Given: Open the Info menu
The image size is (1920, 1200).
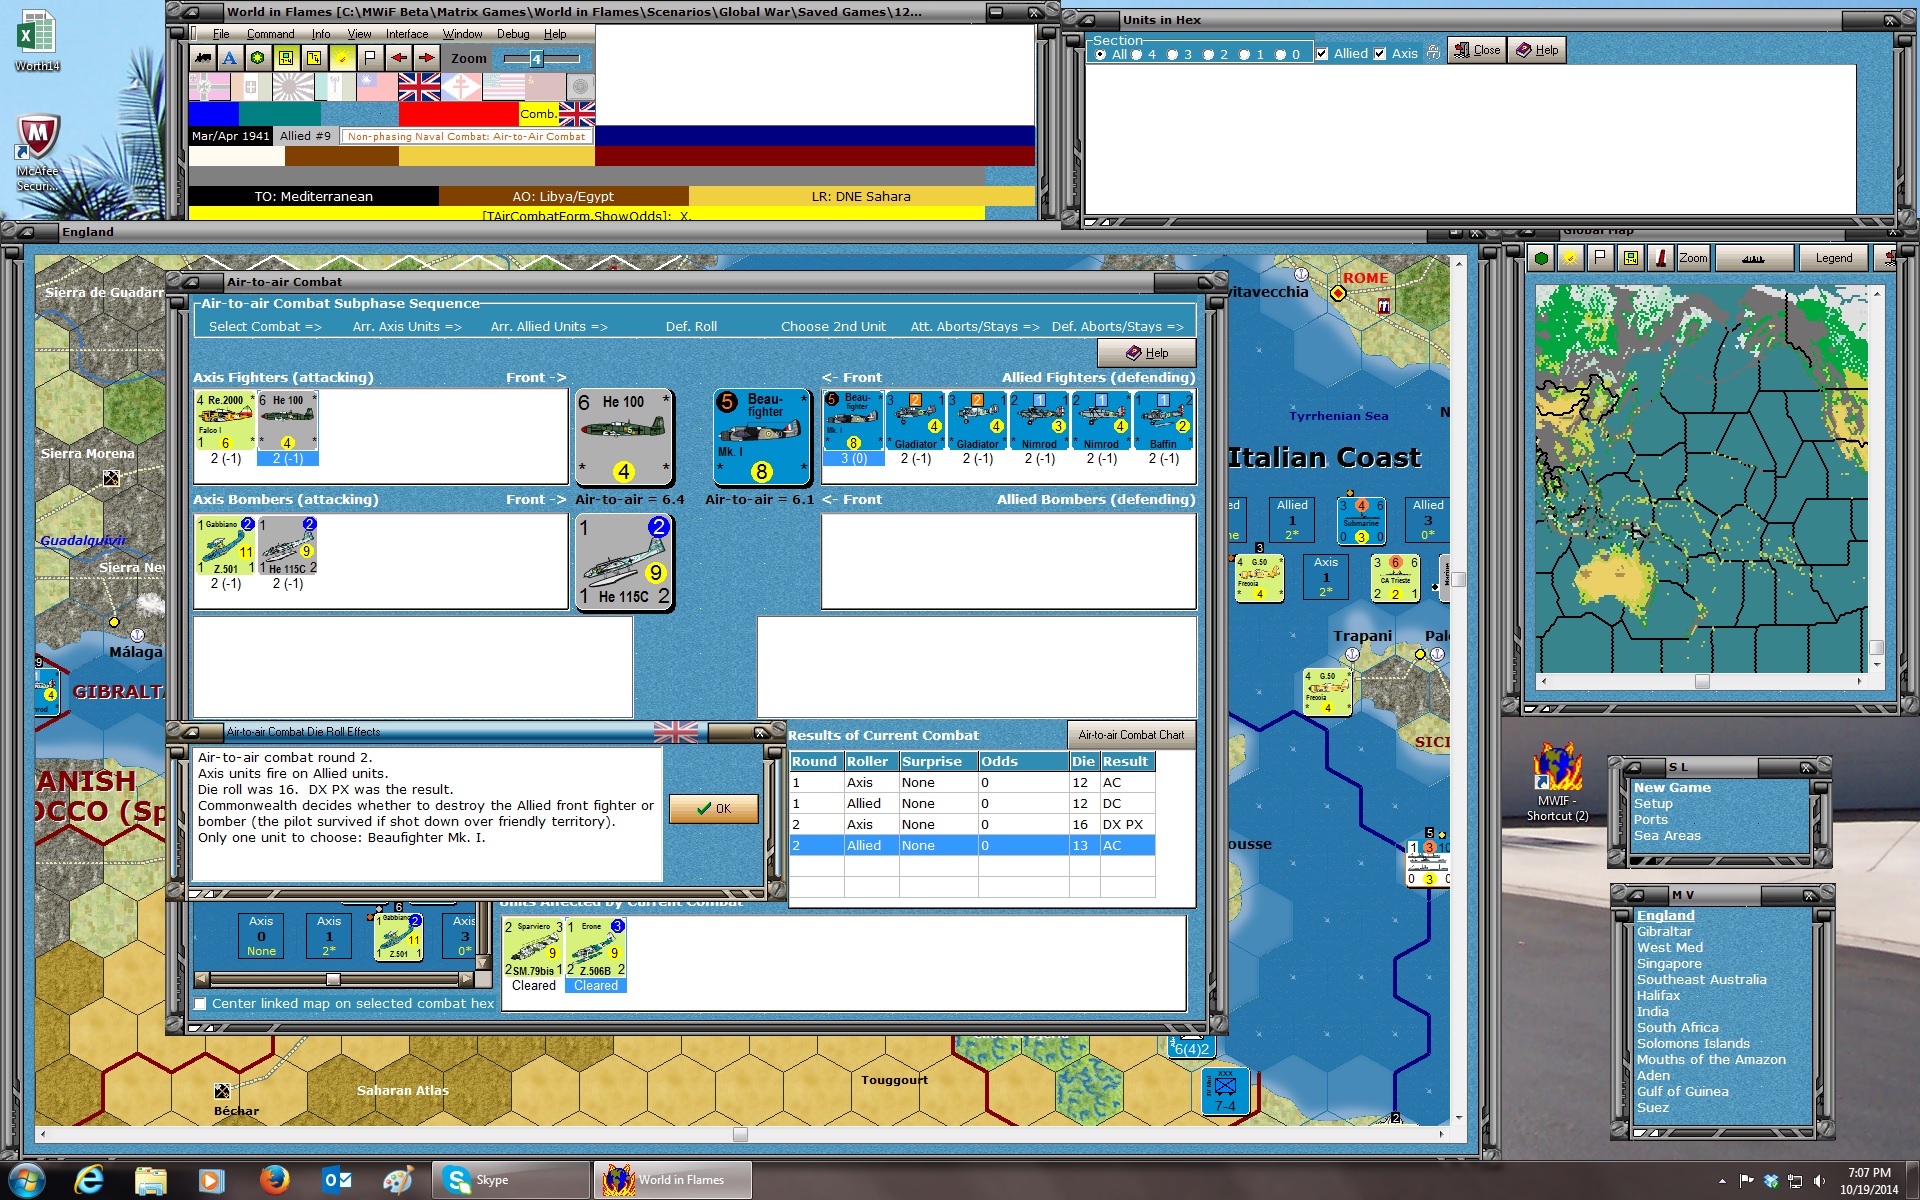Looking at the screenshot, I should (321, 34).
